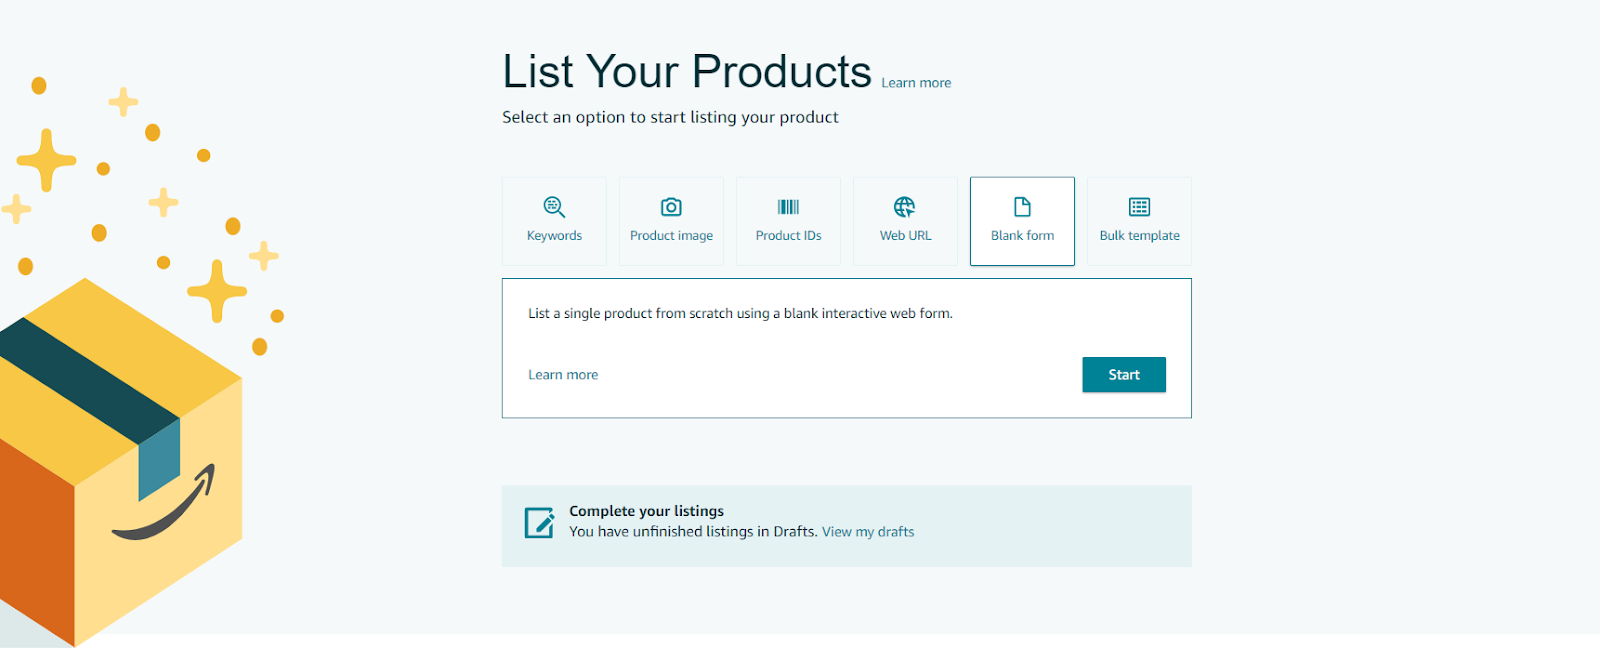Select the Keywords listing option
Image resolution: width=1600 pixels, height=662 pixels.
pos(554,221)
